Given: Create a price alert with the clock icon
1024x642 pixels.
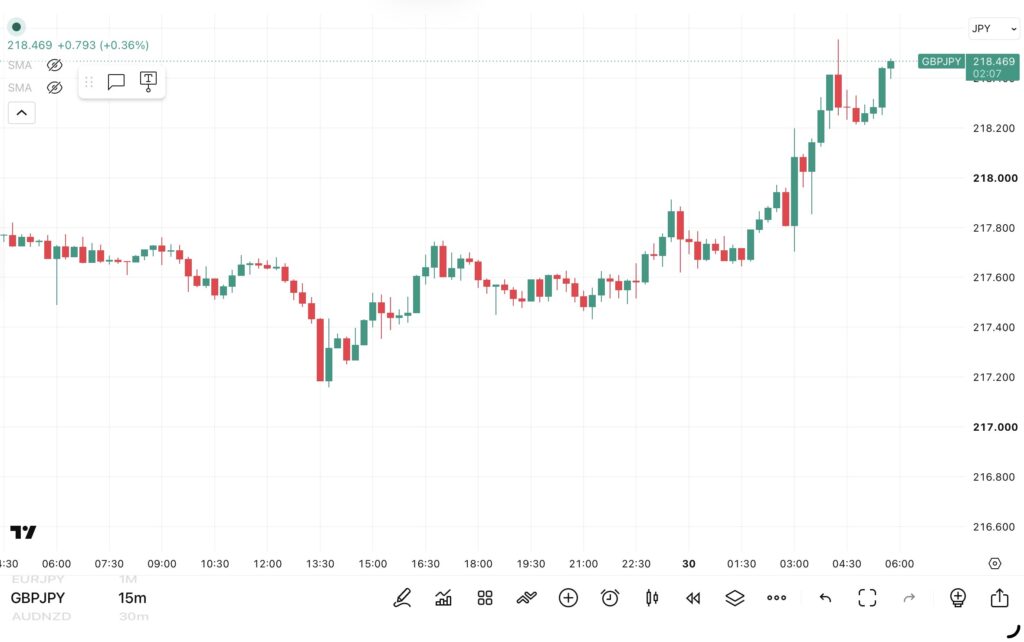Looking at the screenshot, I should click(x=610, y=598).
